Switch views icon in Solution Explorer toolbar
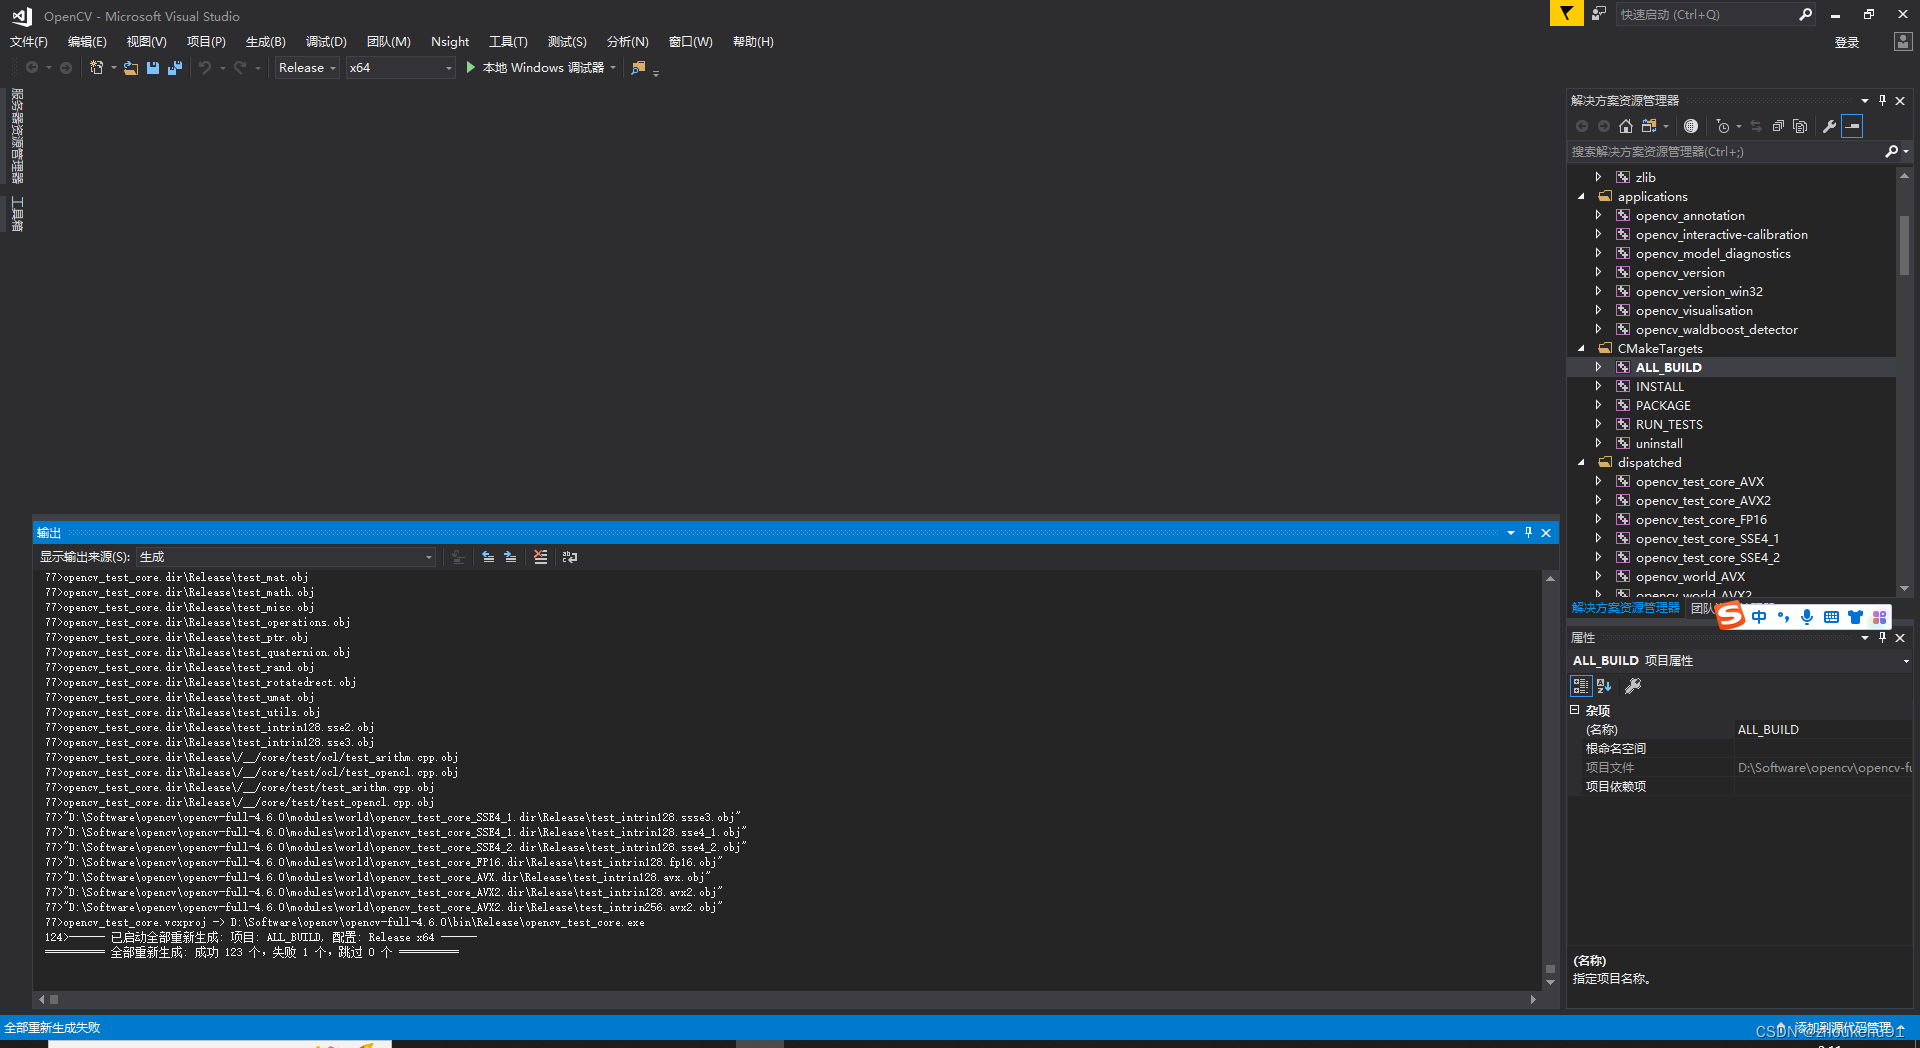This screenshot has height=1048, width=1920. 1649,126
